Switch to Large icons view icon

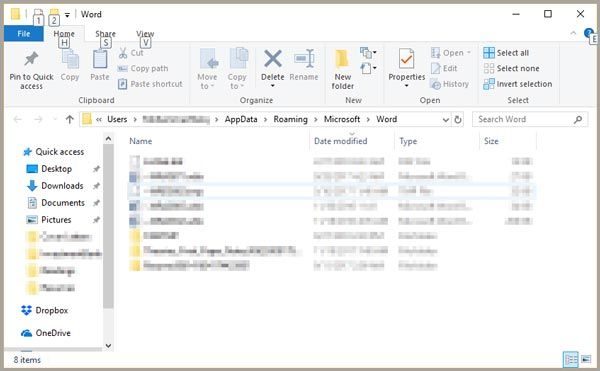pyautogui.click(x=586, y=359)
